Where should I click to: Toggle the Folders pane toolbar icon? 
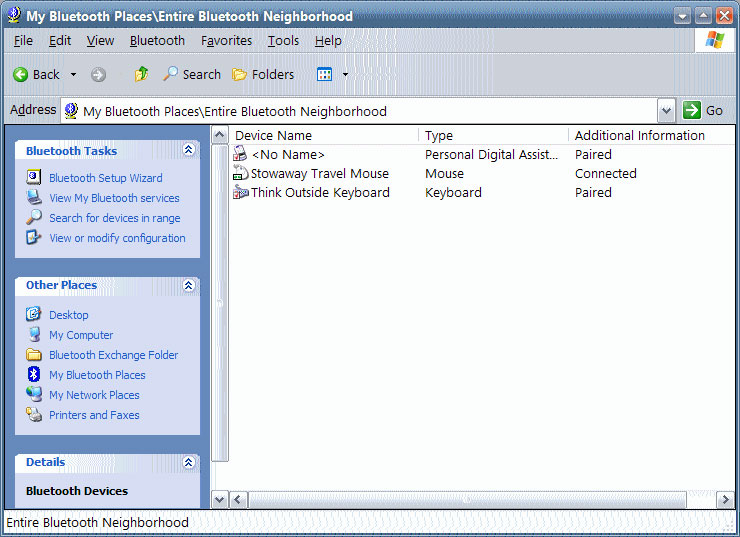(239, 74)
